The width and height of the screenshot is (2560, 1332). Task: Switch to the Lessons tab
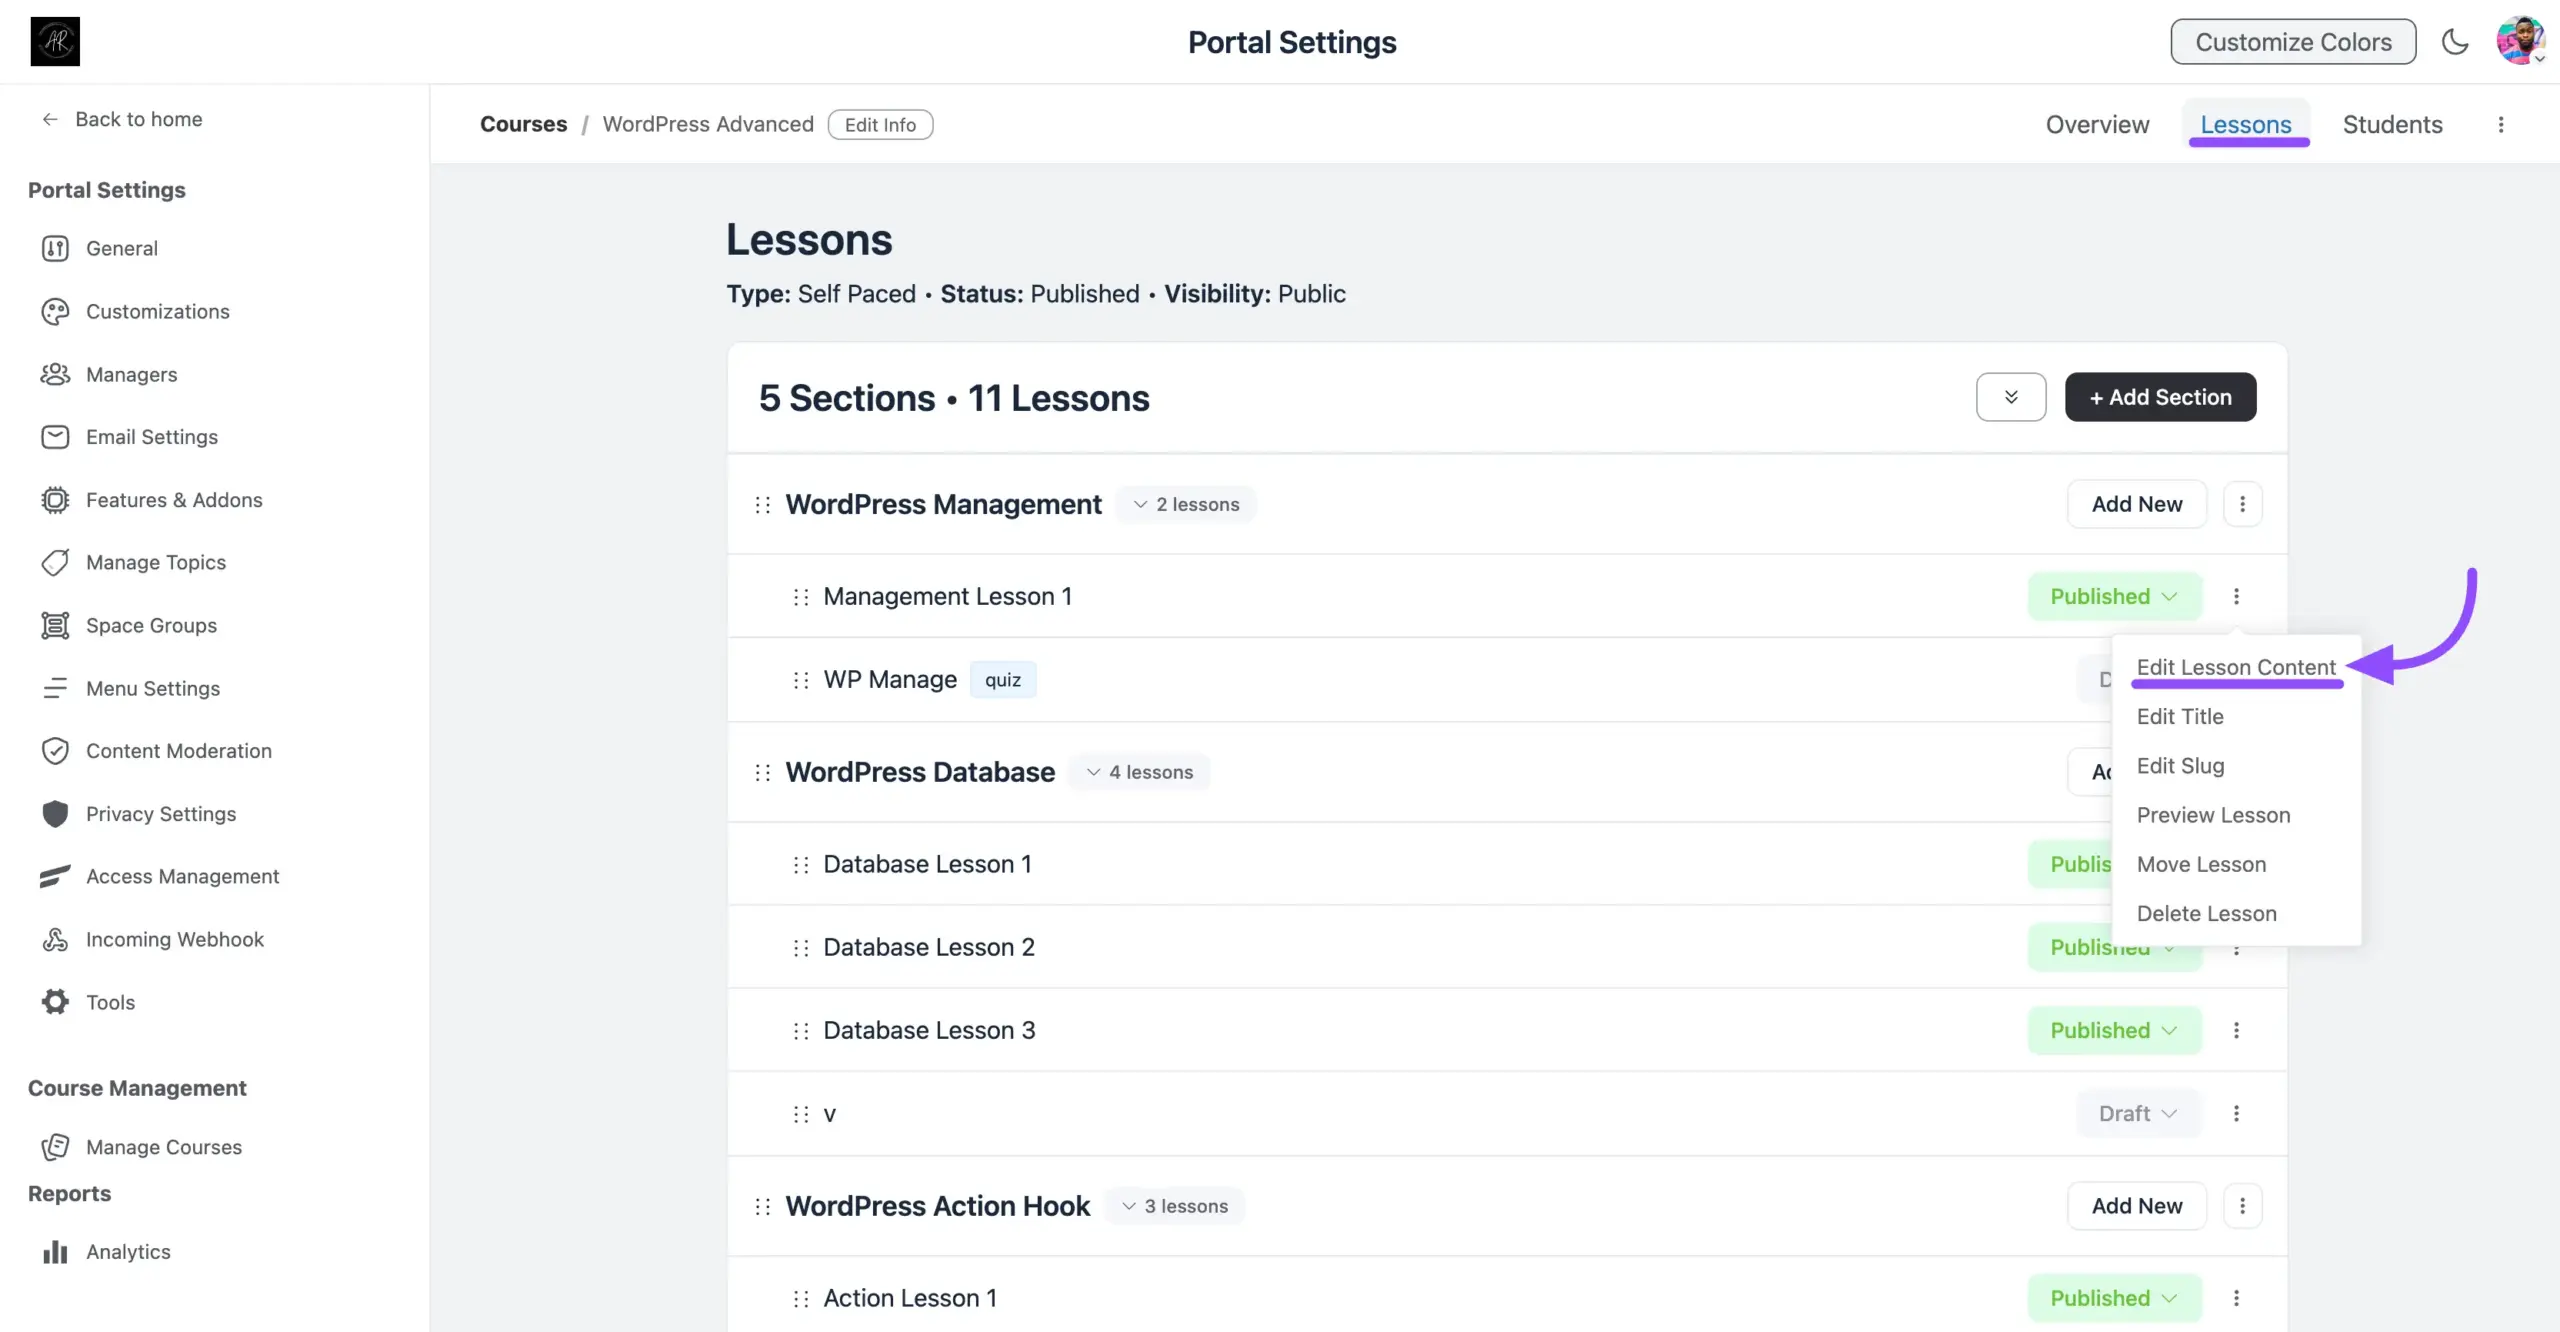(x=2245, y=124)
